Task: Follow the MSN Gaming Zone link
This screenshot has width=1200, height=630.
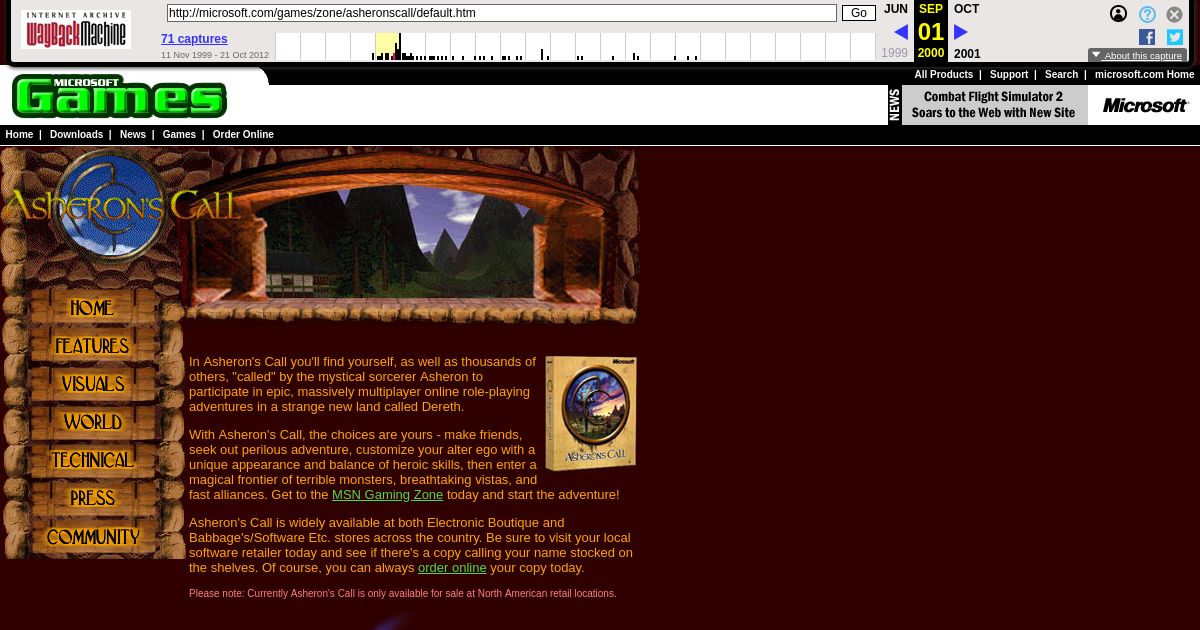Action: [387, 495]
